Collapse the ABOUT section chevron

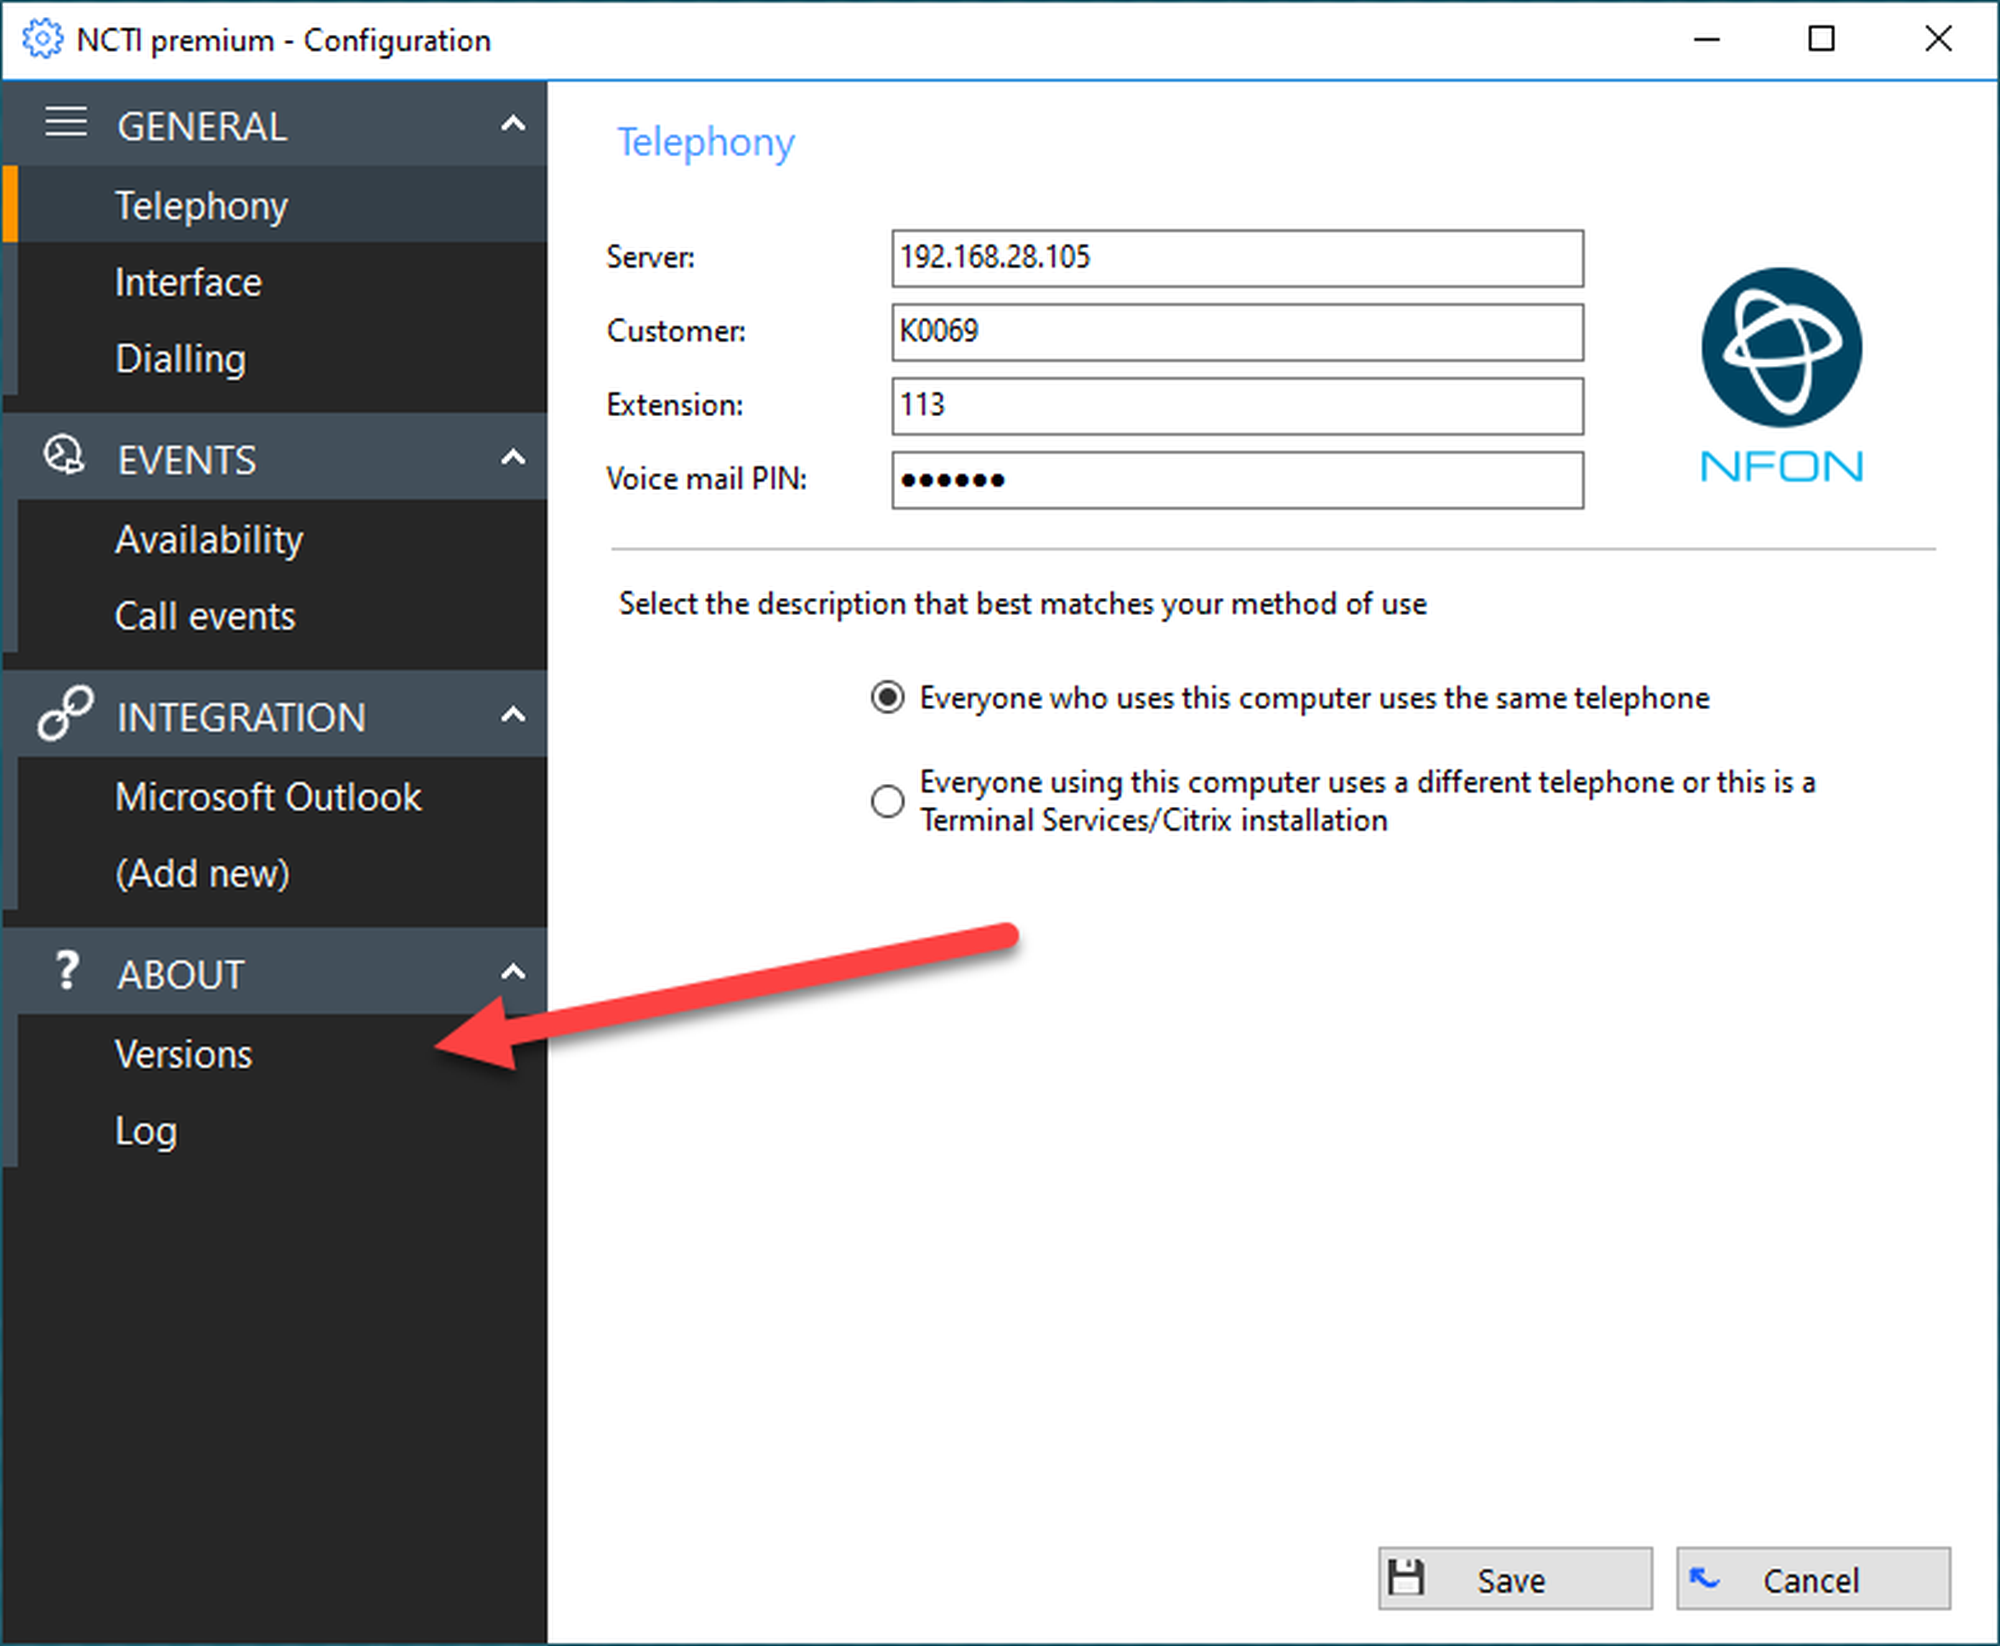click(x=513, y=972)
